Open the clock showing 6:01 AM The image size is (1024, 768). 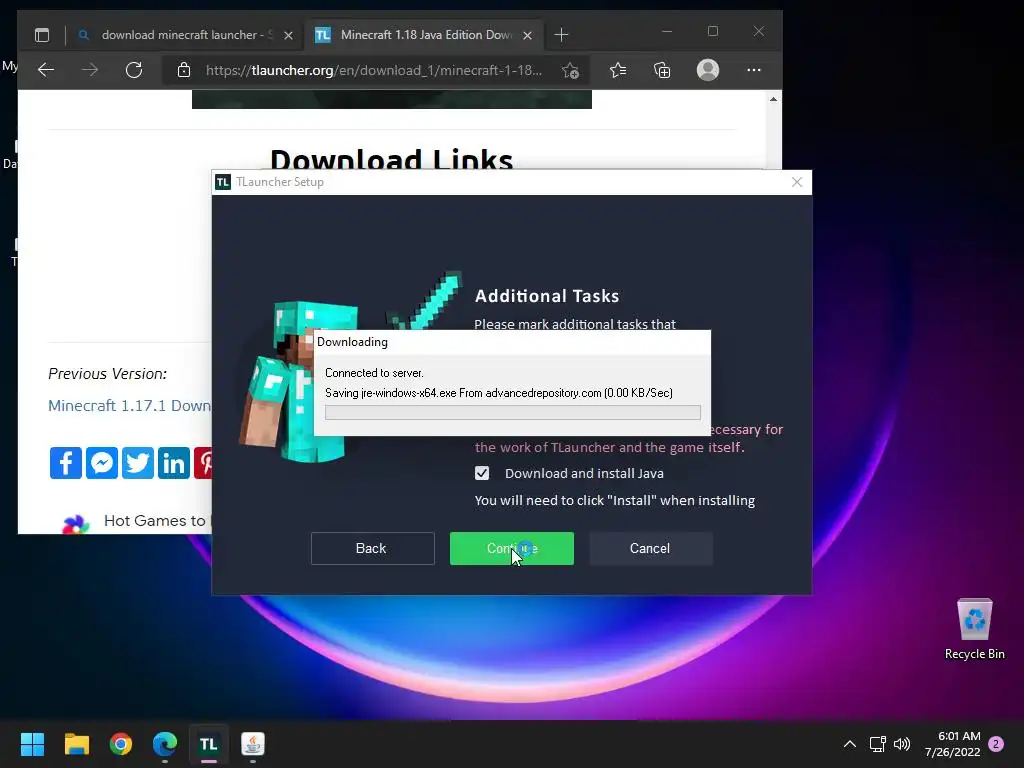point(953,744)
